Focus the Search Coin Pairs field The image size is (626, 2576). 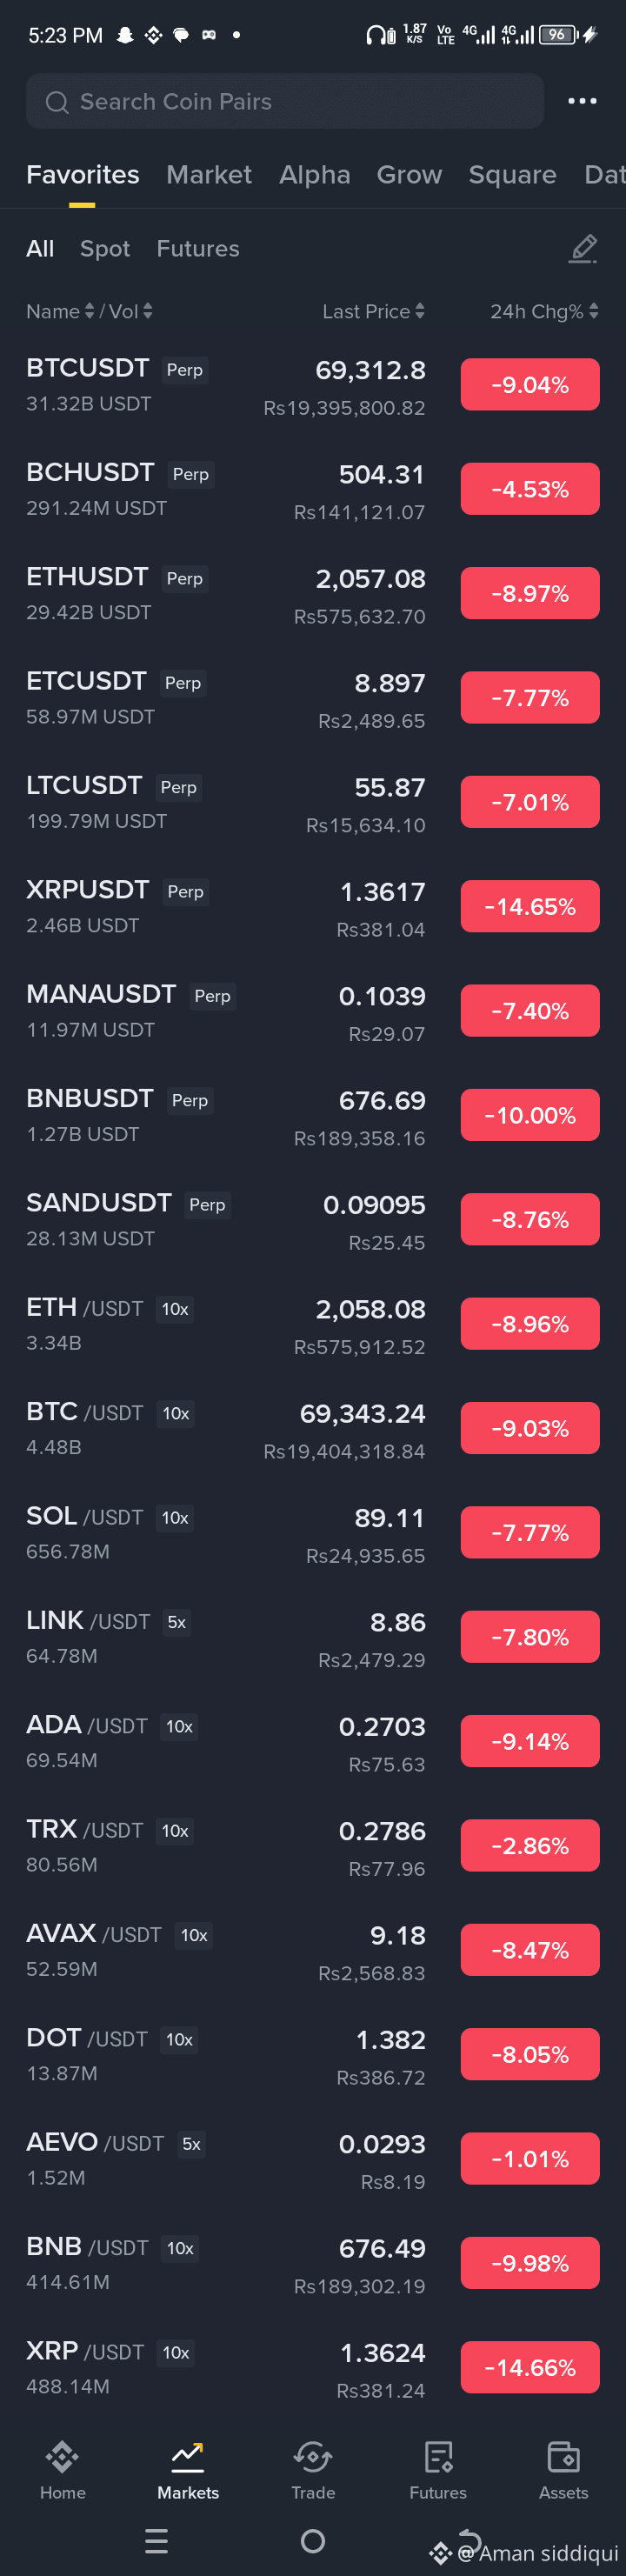285,101
